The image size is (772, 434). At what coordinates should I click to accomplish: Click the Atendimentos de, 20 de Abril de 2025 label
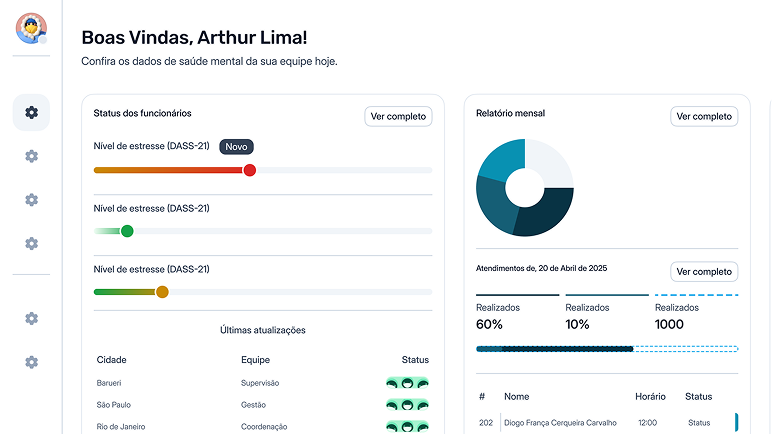point(541,268)
